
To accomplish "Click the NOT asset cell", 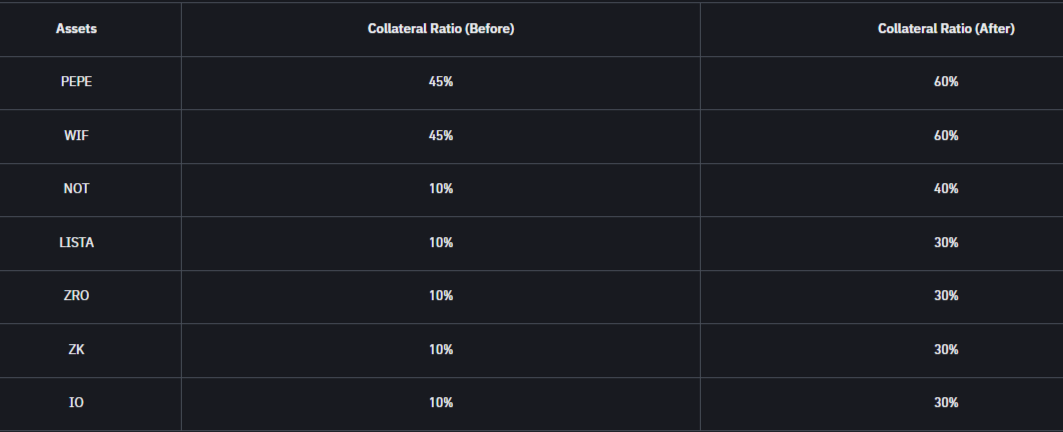I will (x=76, y=189).
